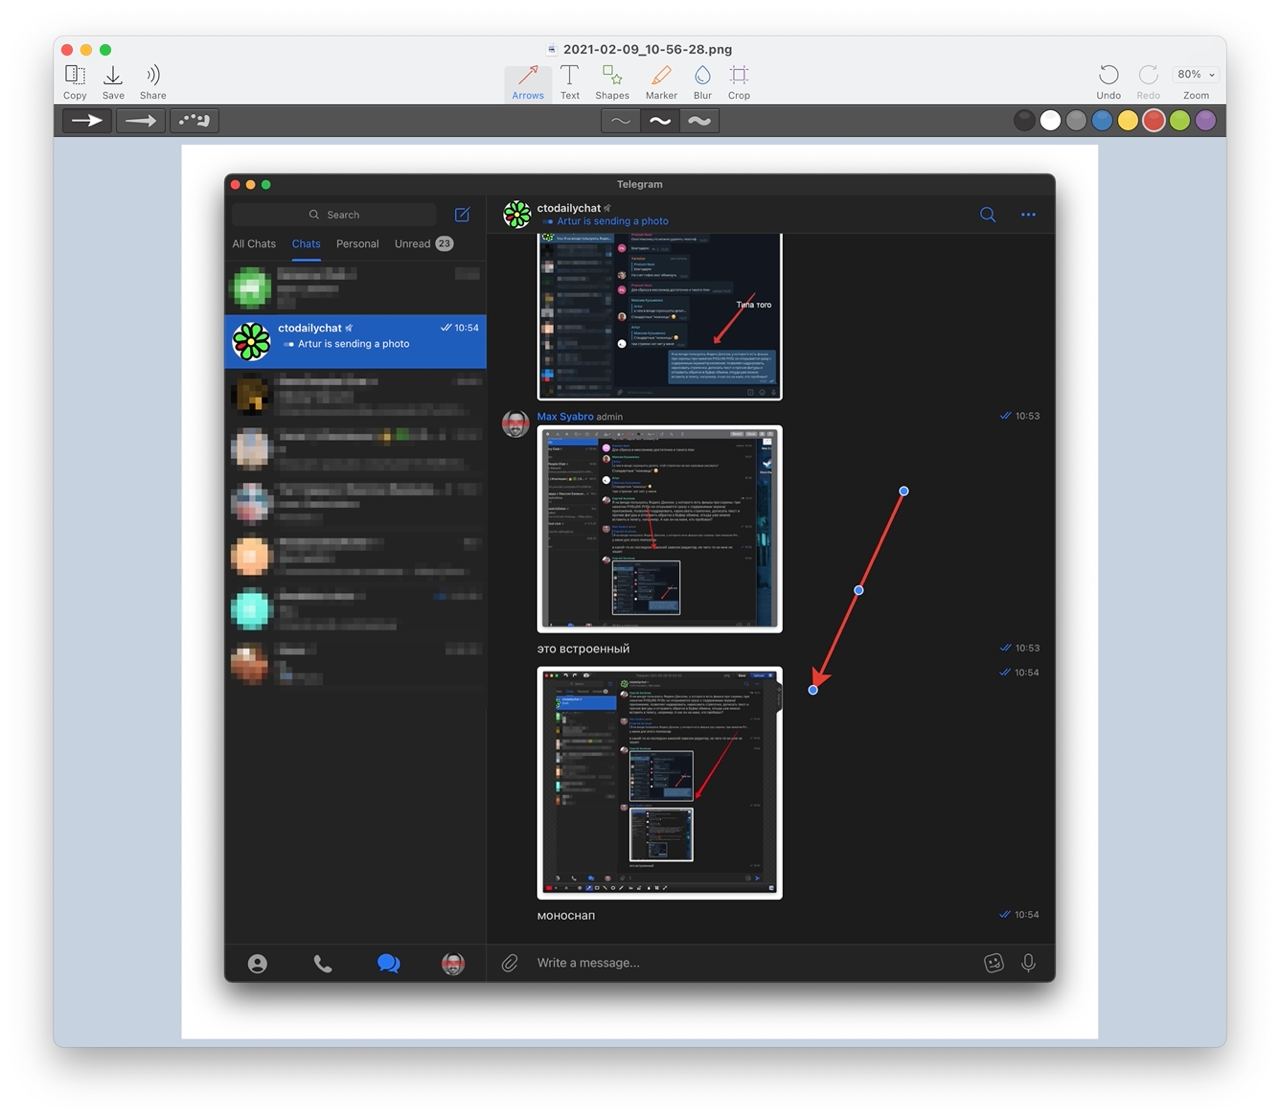Switch to the Chats tab
Image resolution: width=1280 pixels, height=1118 pixels.
click(306, 244)
